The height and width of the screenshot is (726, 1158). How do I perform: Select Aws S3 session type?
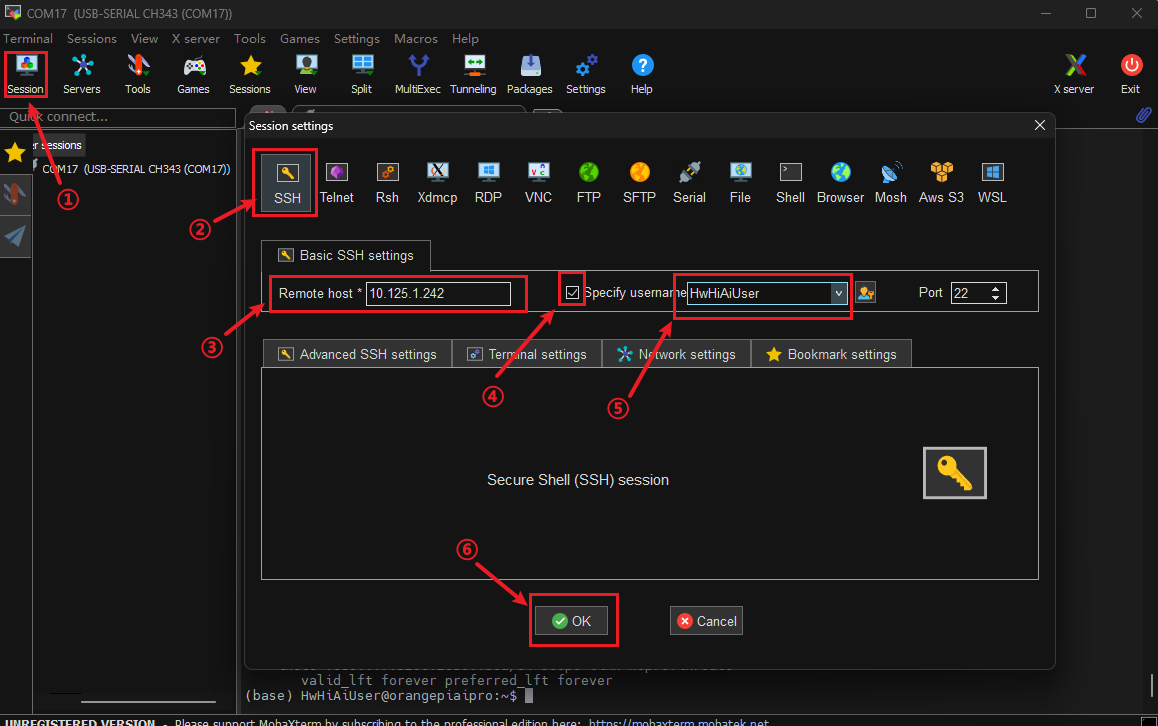[941, 183]
